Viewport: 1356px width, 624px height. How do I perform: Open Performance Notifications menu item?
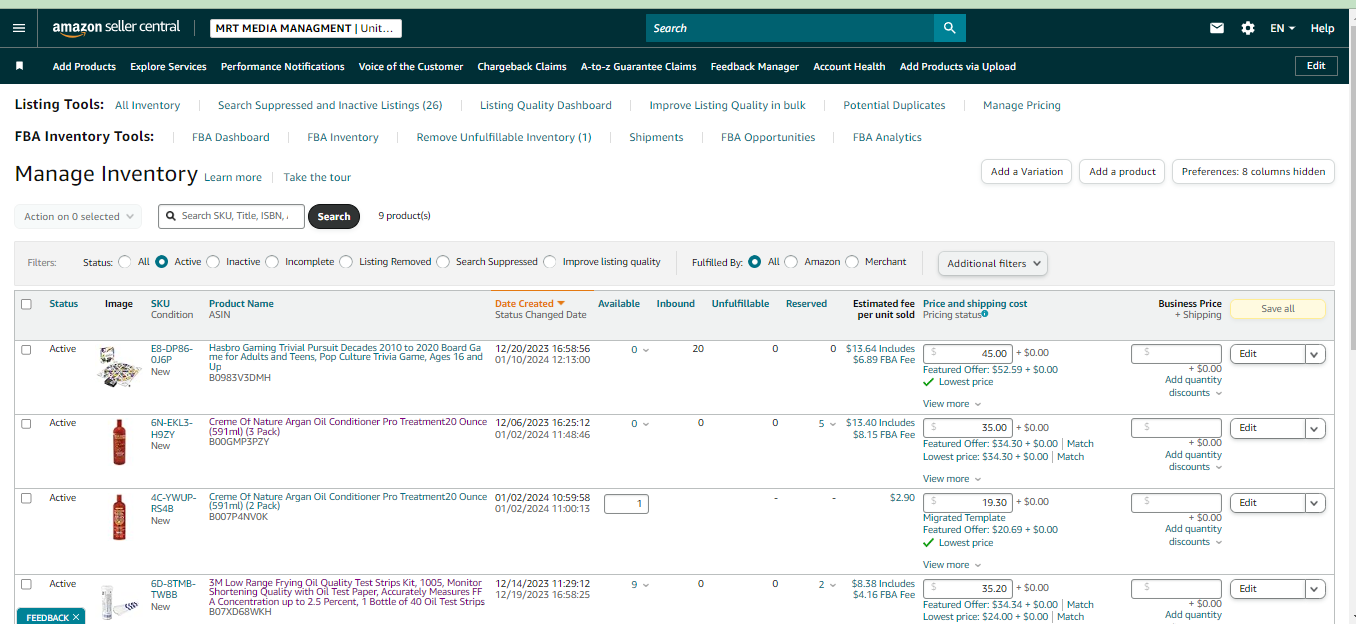click(282, 66)
